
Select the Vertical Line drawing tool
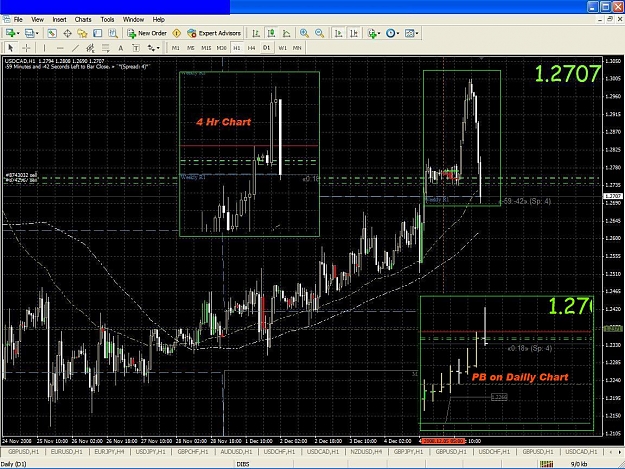[44, 48]
